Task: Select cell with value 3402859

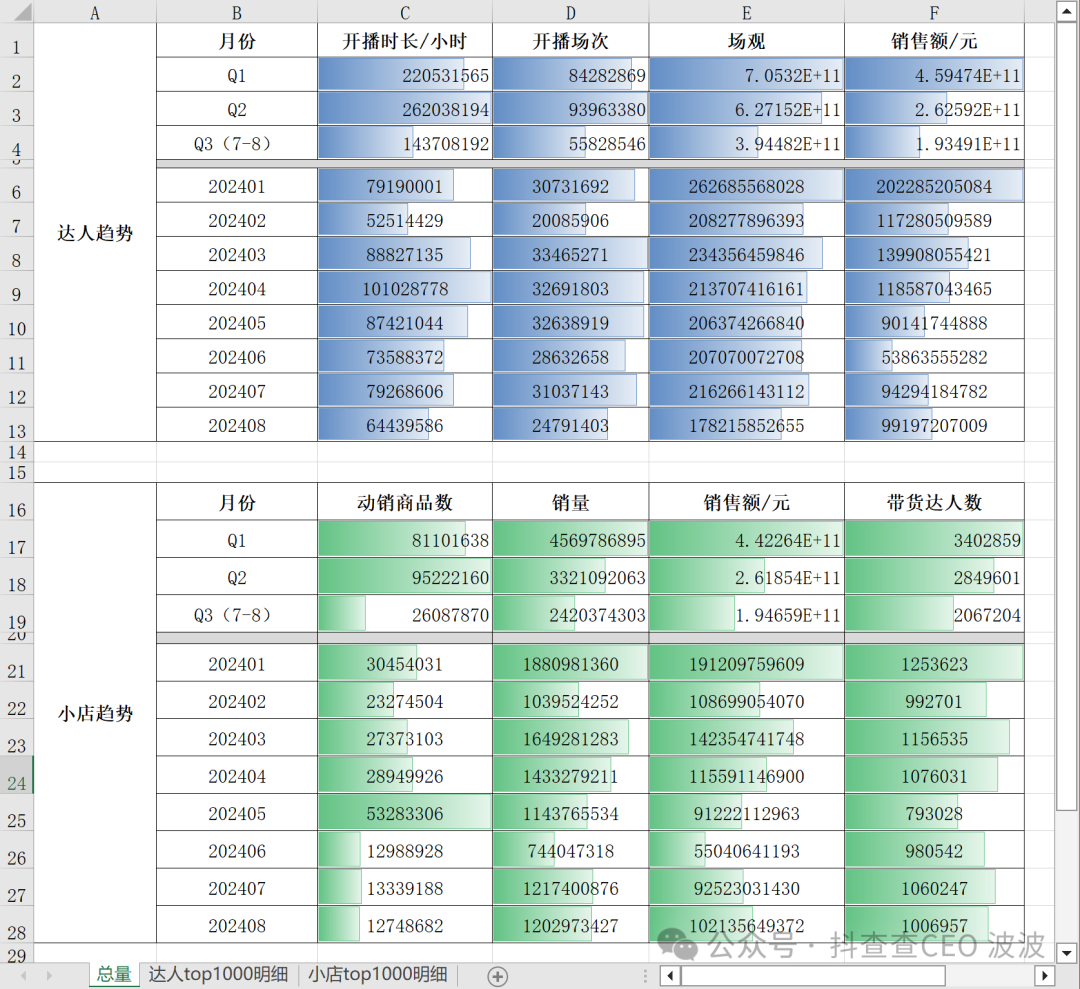Action: pyautogui.click(x=934, y=539)
